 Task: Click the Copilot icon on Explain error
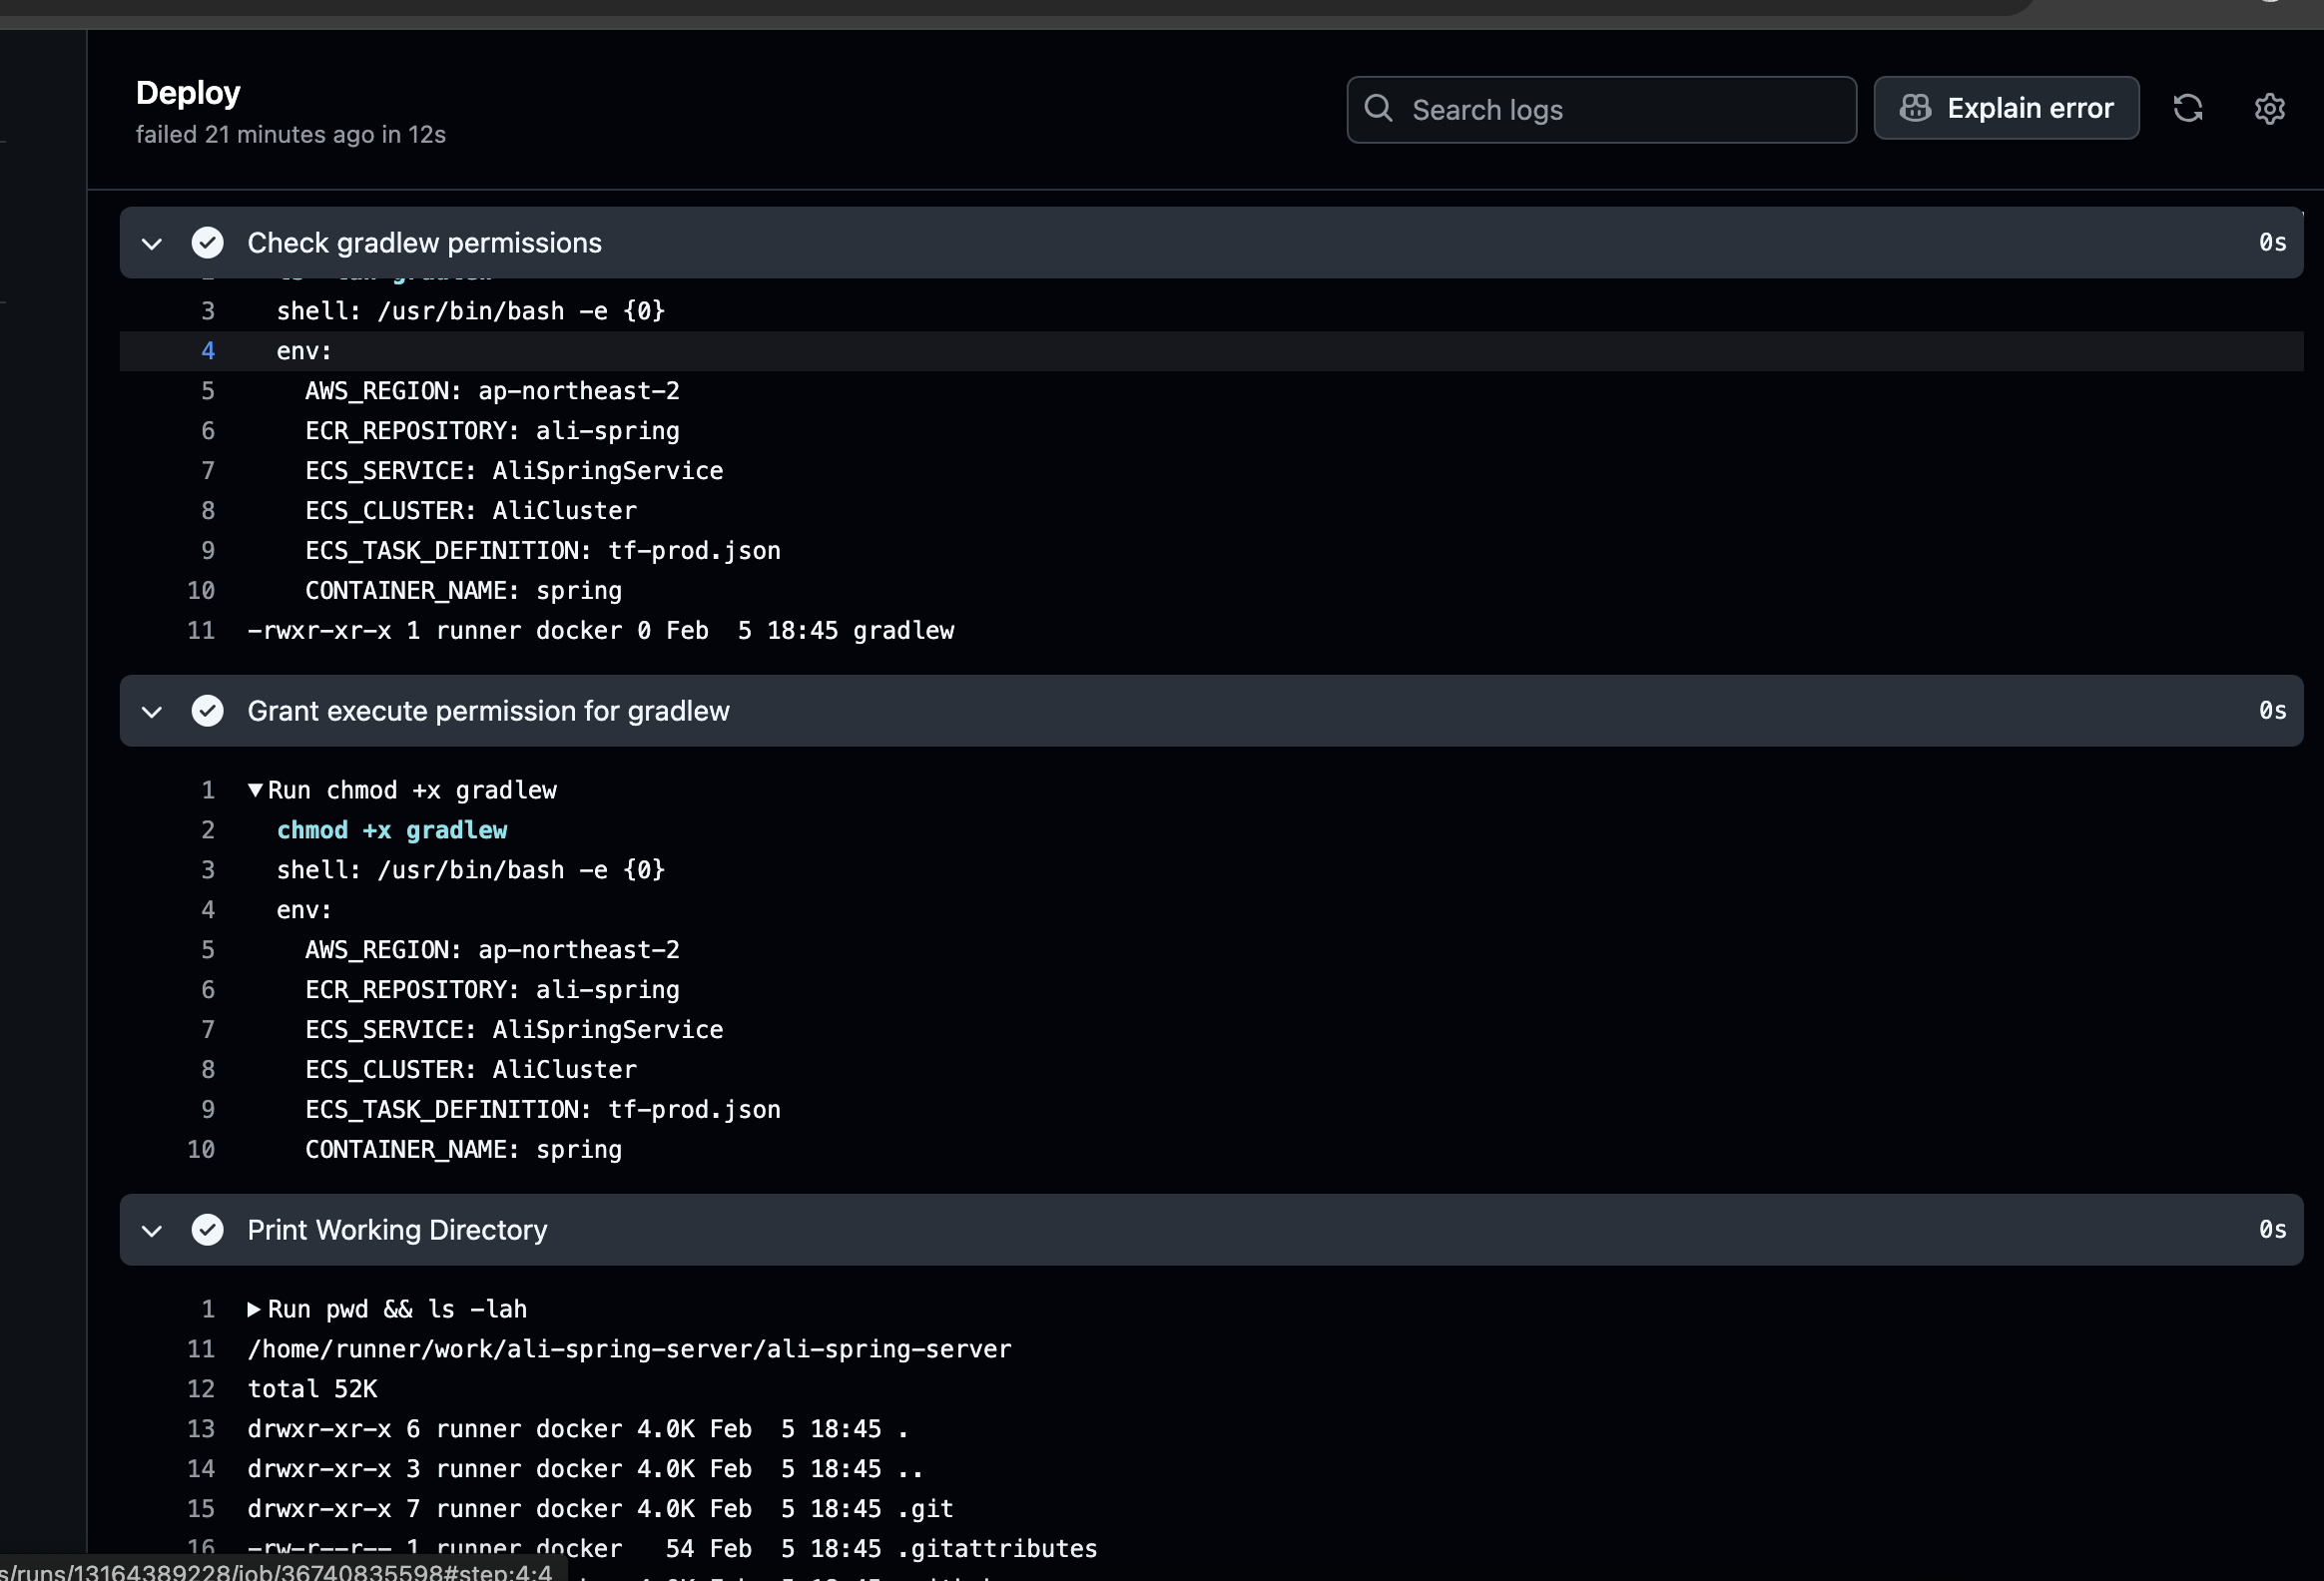[1915, 108]
